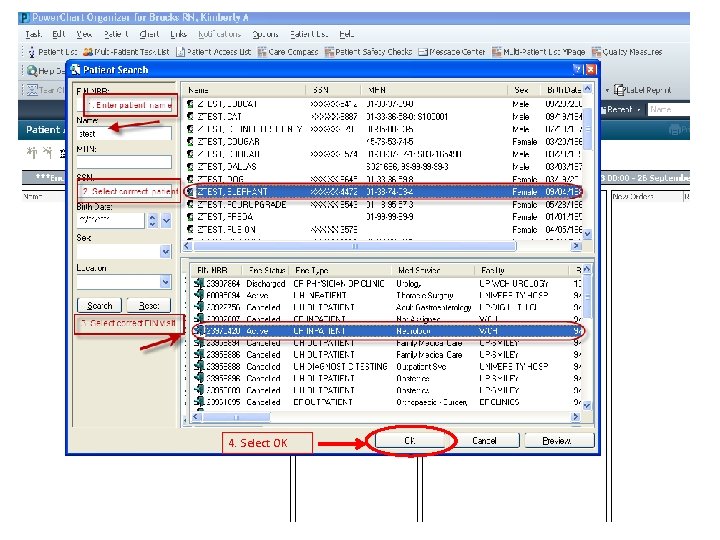This screenshot has width=720, height=540.
Task: Click the Search button
Action: pos(100,305)
